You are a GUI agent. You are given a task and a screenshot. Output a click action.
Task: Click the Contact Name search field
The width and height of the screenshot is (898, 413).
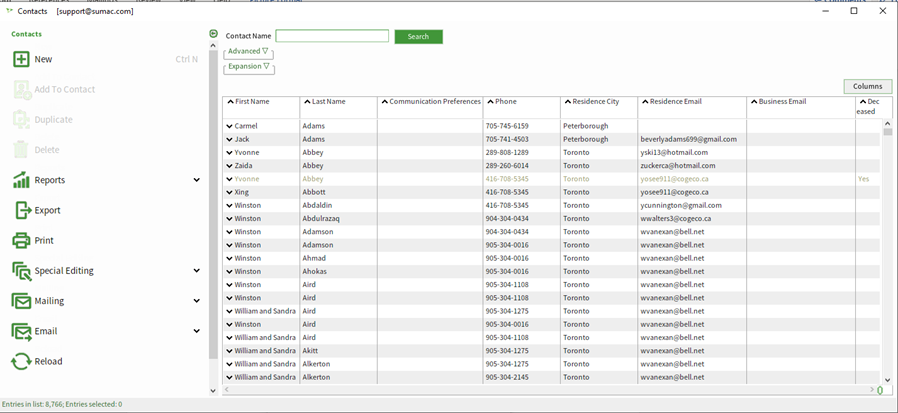tap(332, 36)
